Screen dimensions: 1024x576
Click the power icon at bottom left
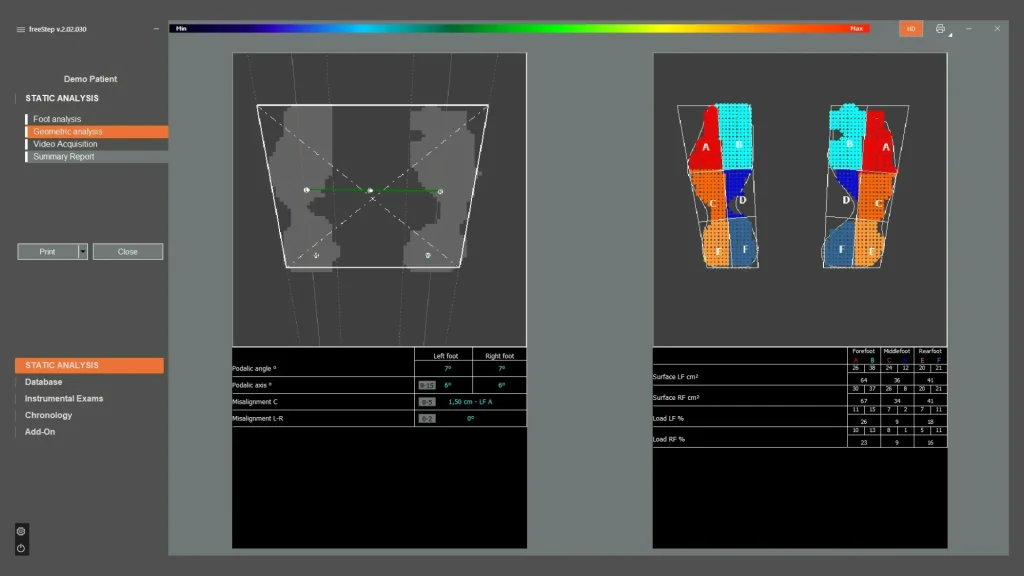click(21, 548)
